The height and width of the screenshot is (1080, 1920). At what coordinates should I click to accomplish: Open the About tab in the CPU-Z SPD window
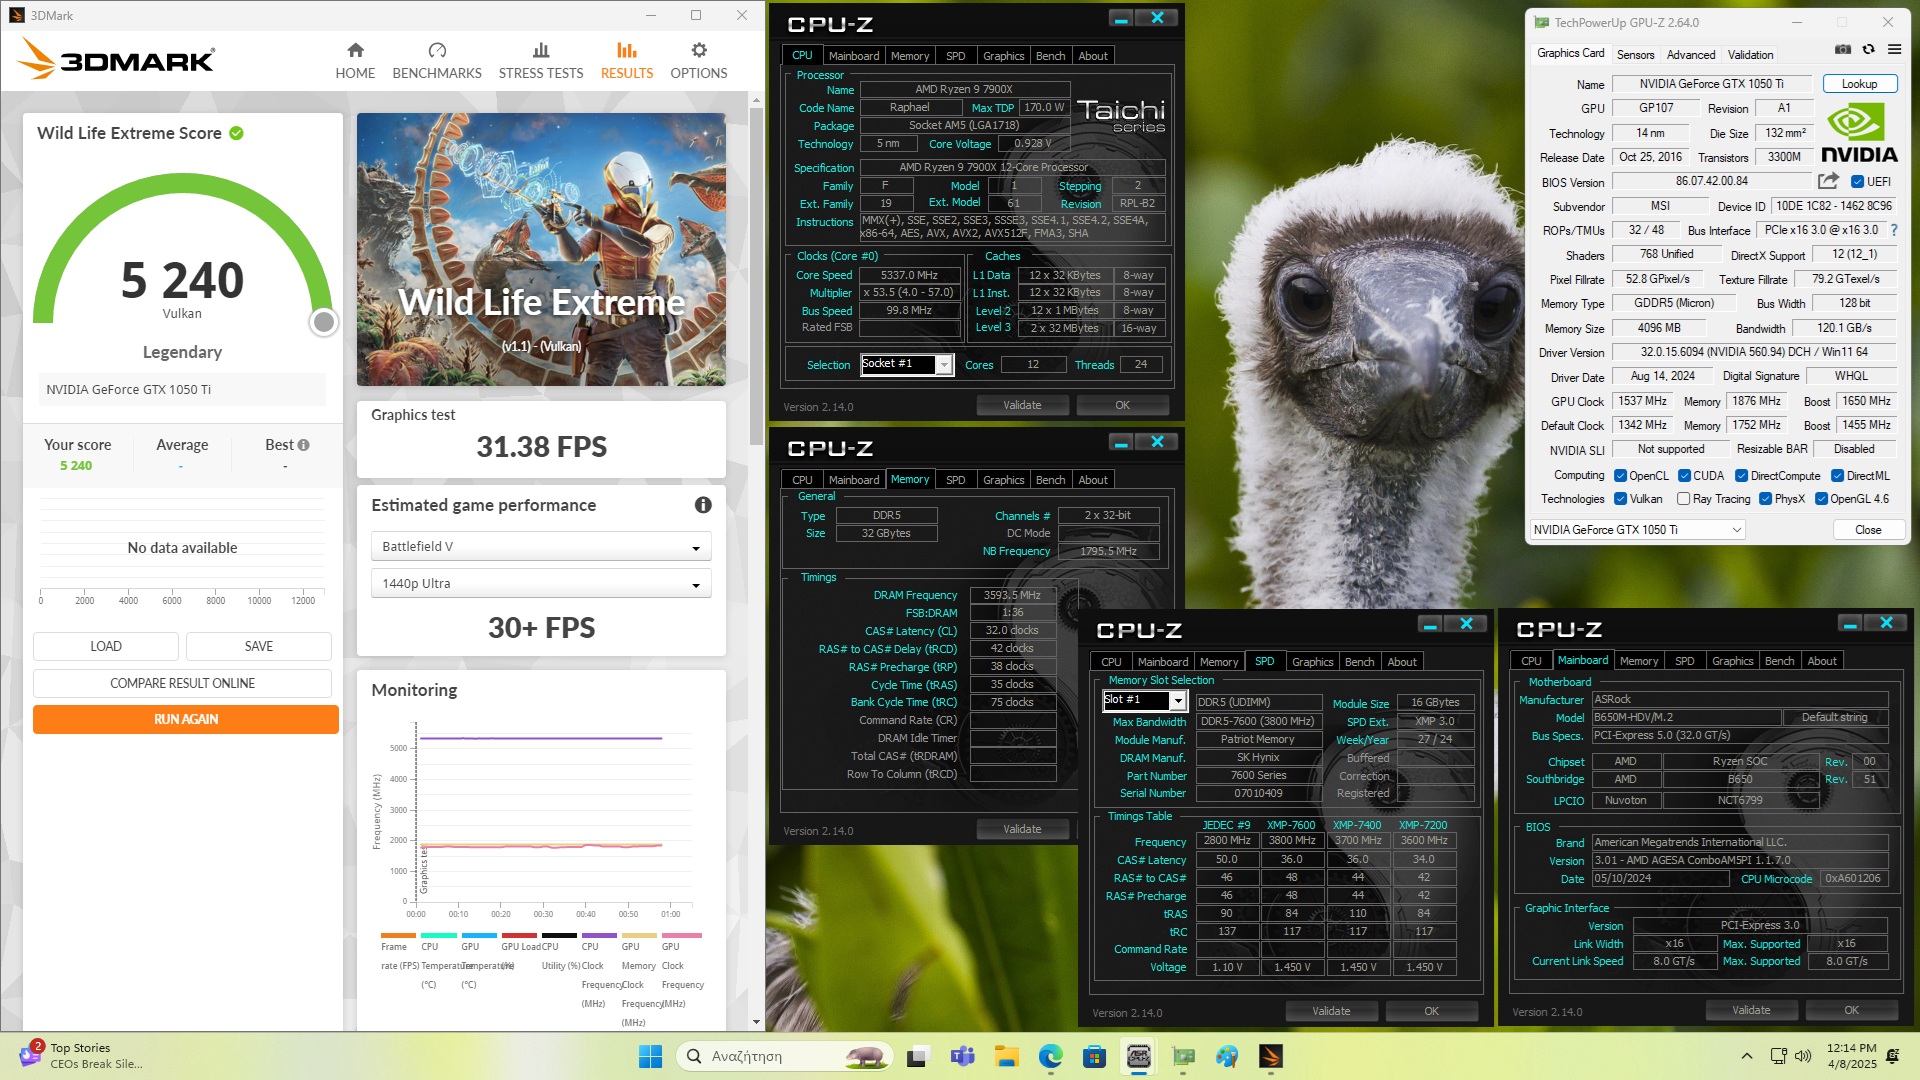pos(1402,662)
